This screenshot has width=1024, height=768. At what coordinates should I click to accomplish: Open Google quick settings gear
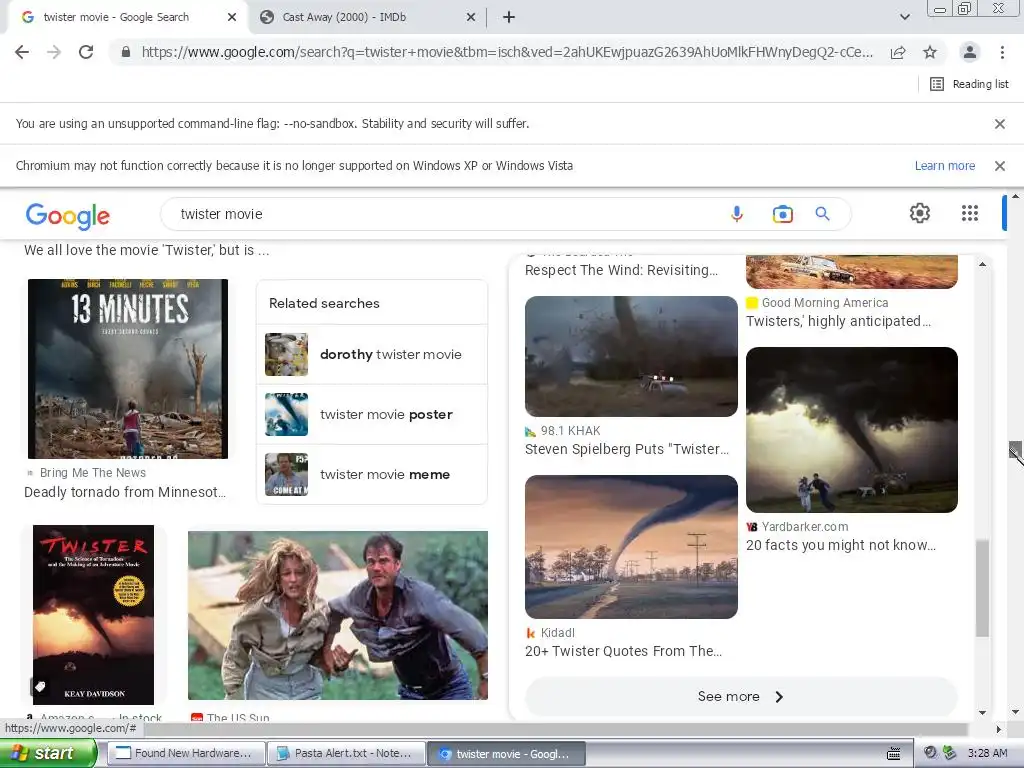pyautogui.click(x=920, y=213)
